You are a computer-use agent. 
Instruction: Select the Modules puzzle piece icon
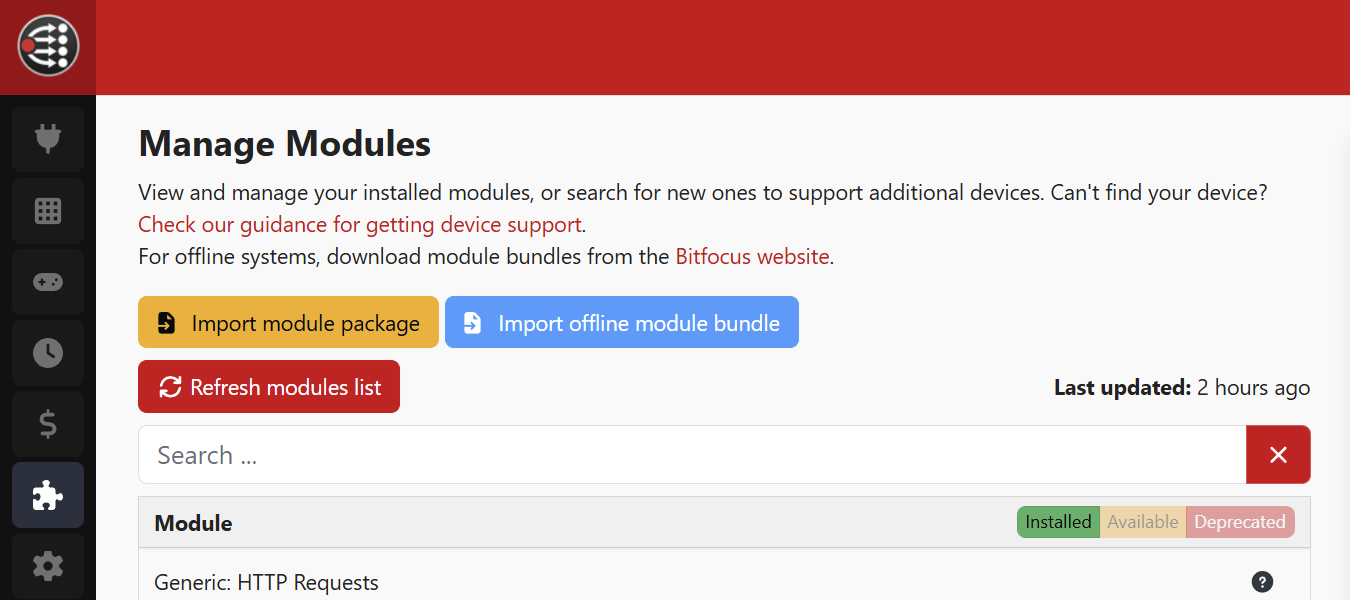point(48,495)
